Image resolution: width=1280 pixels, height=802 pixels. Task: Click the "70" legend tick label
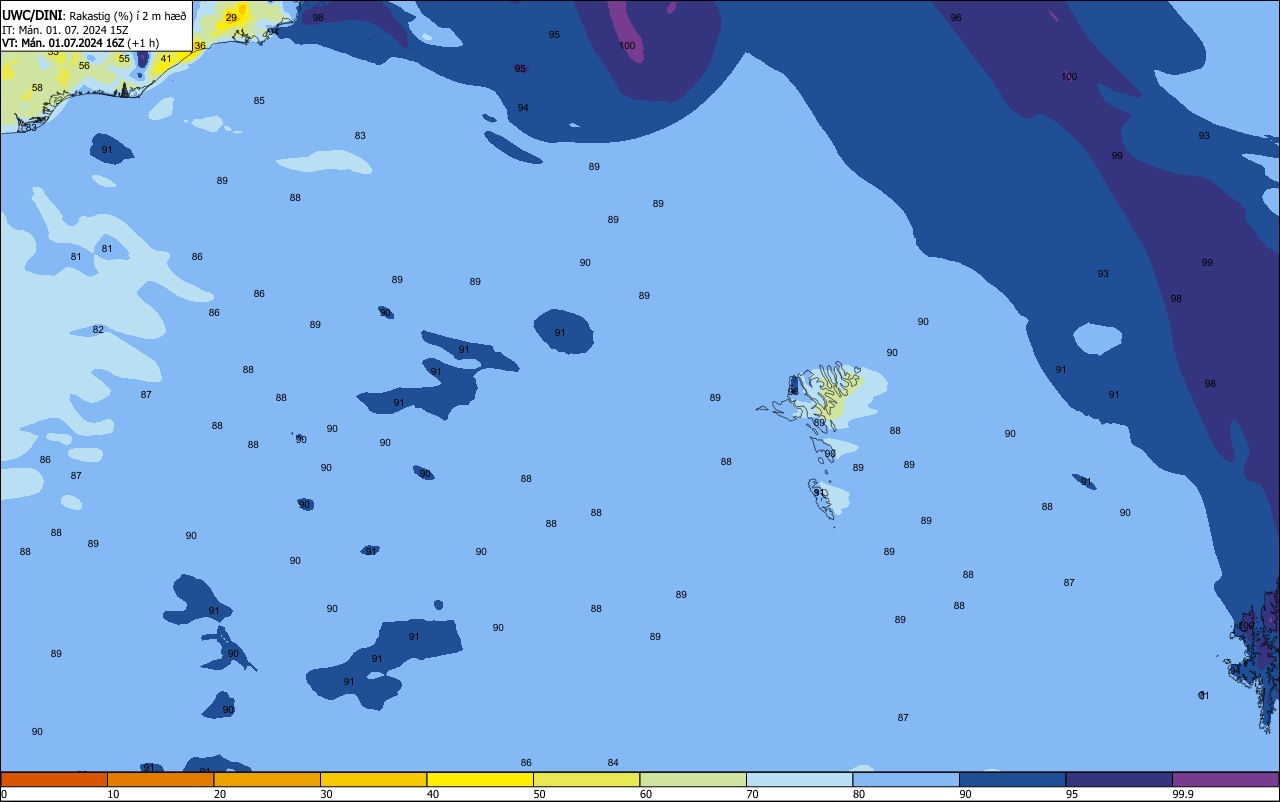[x=752, y=794]
